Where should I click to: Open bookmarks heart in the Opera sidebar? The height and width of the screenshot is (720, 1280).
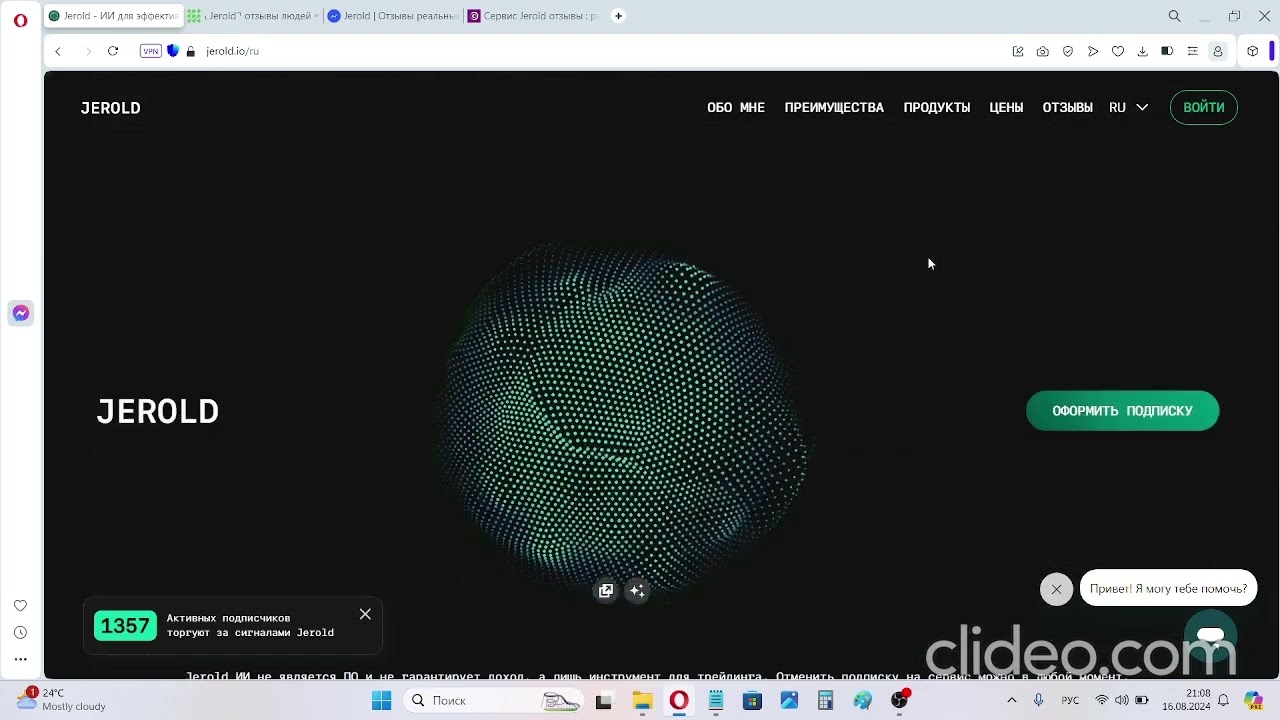point(20,606)
